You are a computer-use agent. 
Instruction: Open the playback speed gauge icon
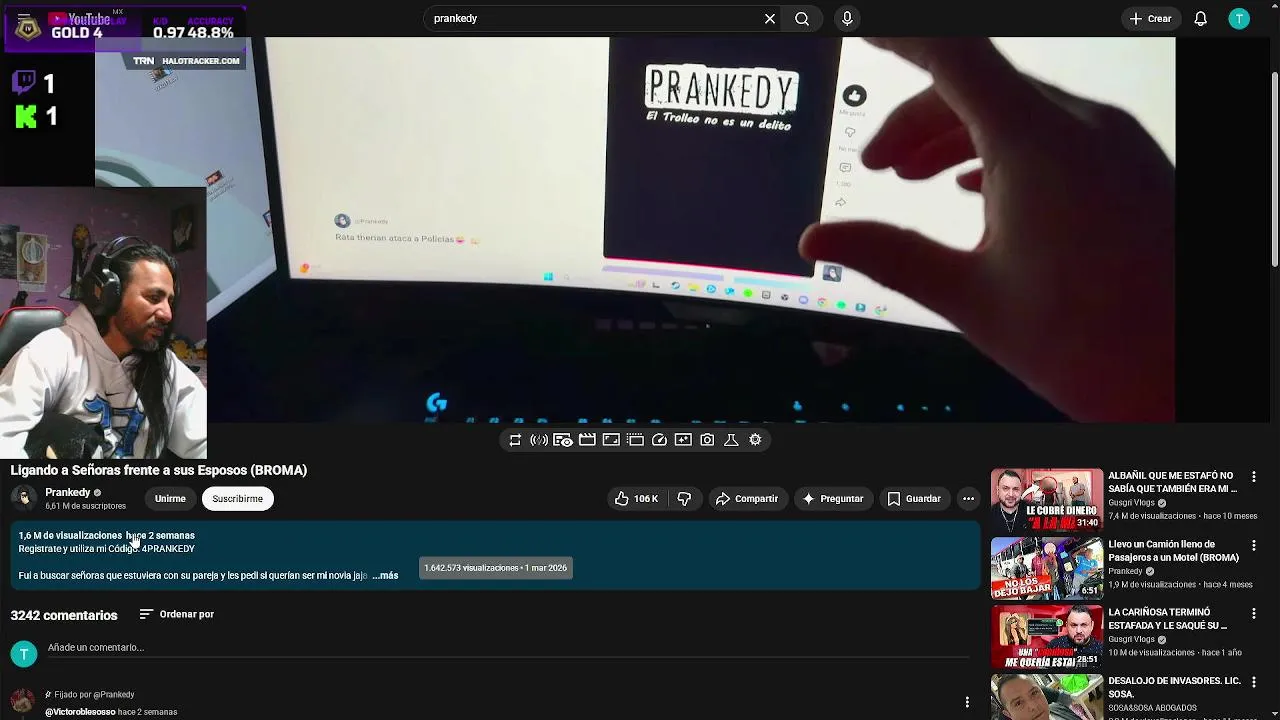(x=659, y=440)
